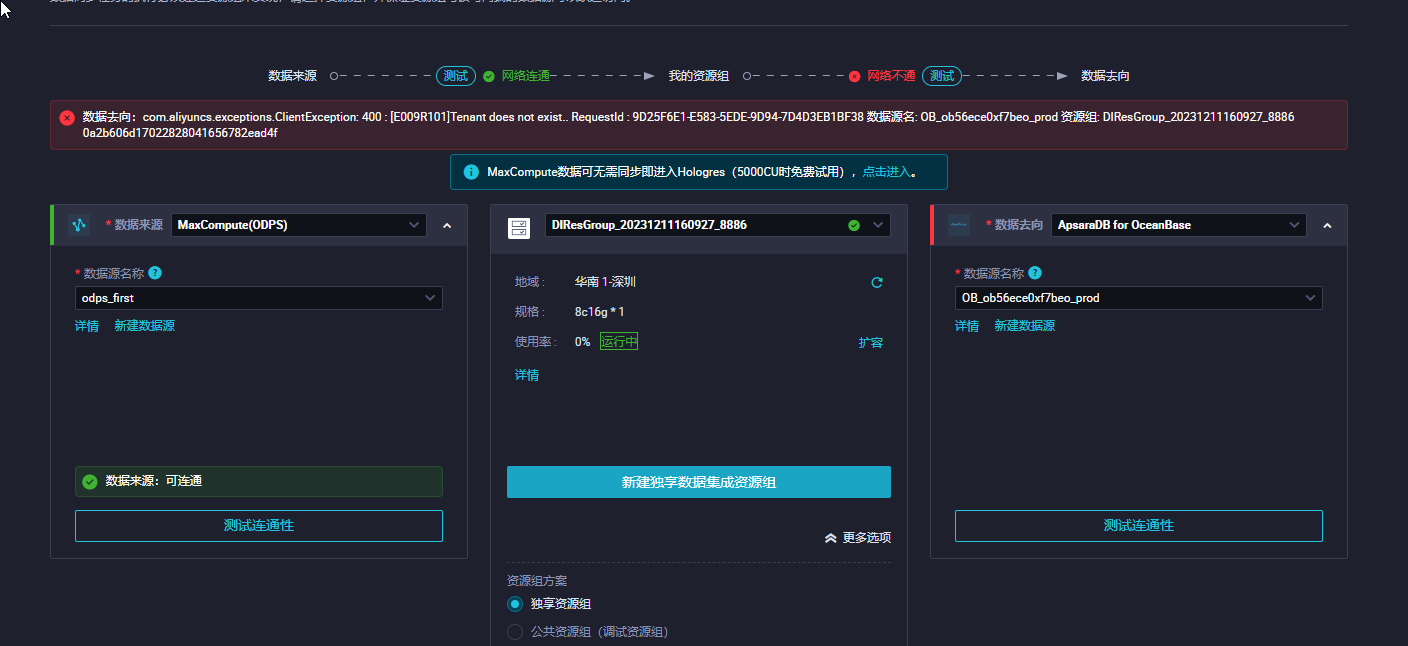Click 扩容 link for the resource group
Image resolution: width=1408 pixels, height=646 pixels.
coord(871,343)
